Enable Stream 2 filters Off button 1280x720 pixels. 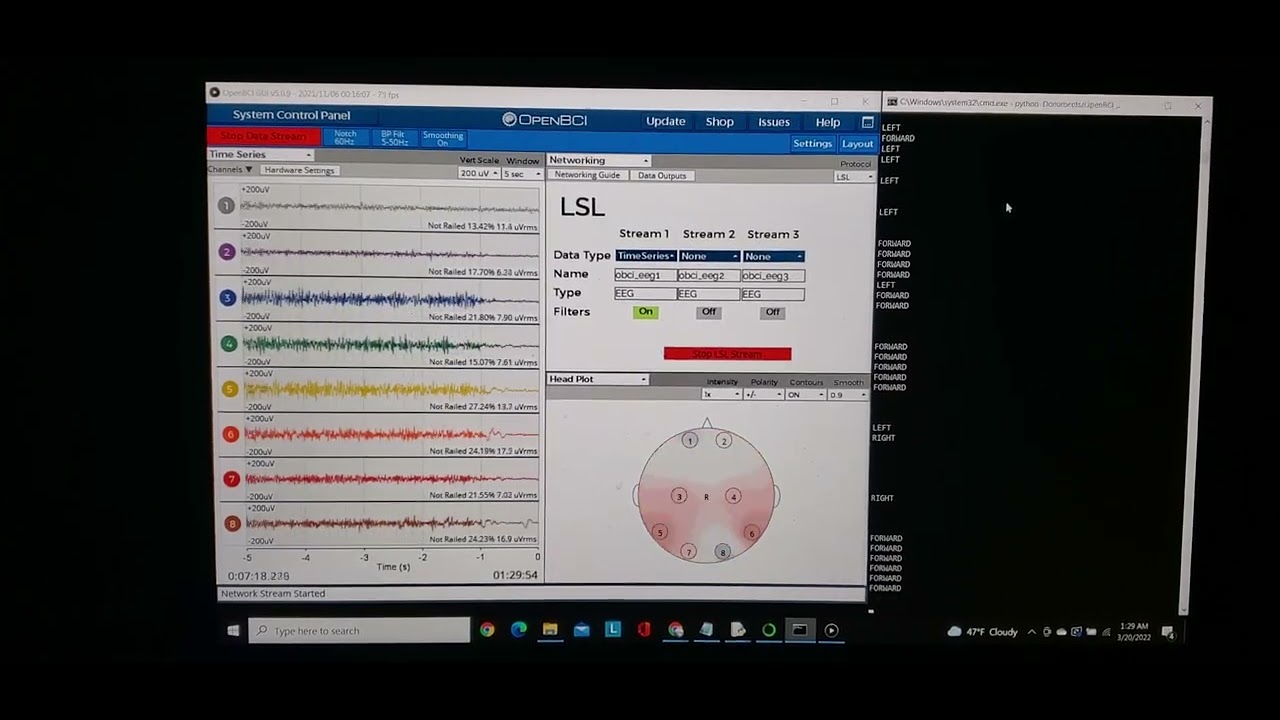(x=709, y=312)
